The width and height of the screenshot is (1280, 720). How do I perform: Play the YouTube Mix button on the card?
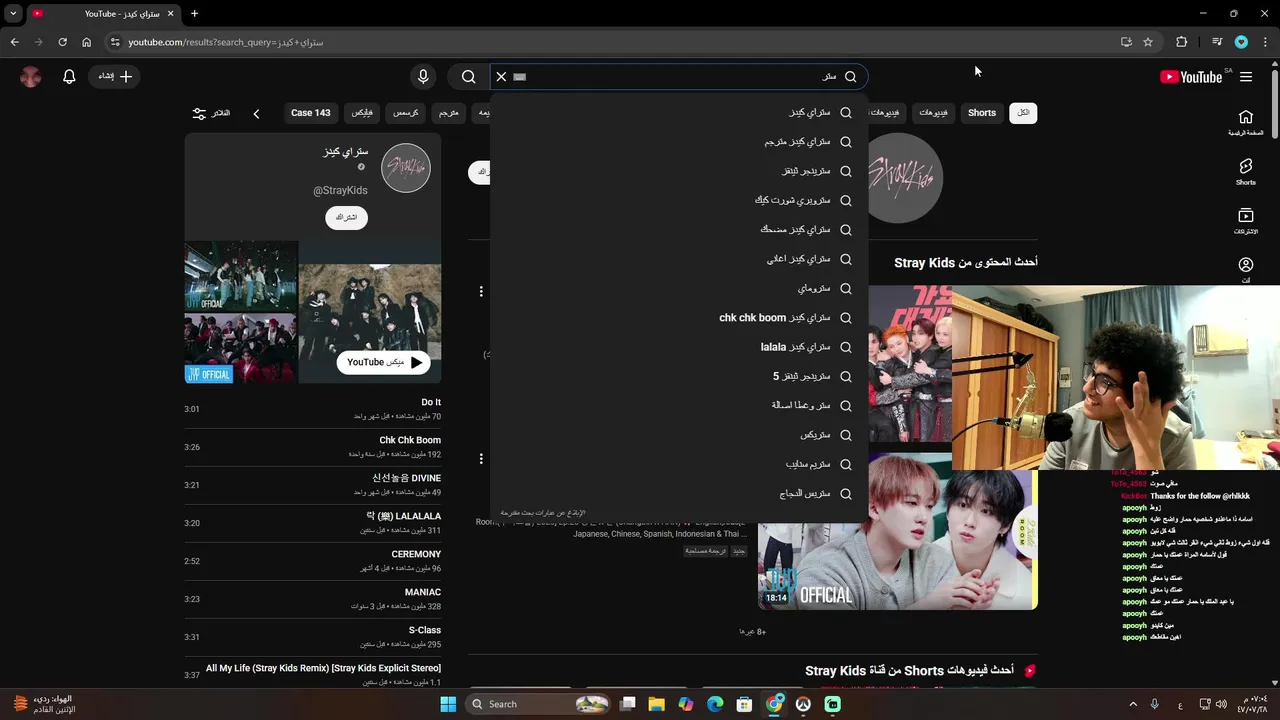[x=384, y=362]
